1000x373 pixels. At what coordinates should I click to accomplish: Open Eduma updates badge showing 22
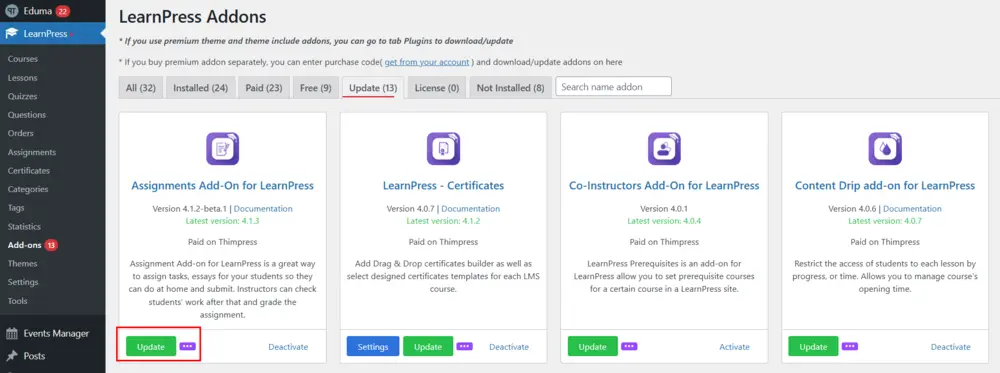(62, 11)
